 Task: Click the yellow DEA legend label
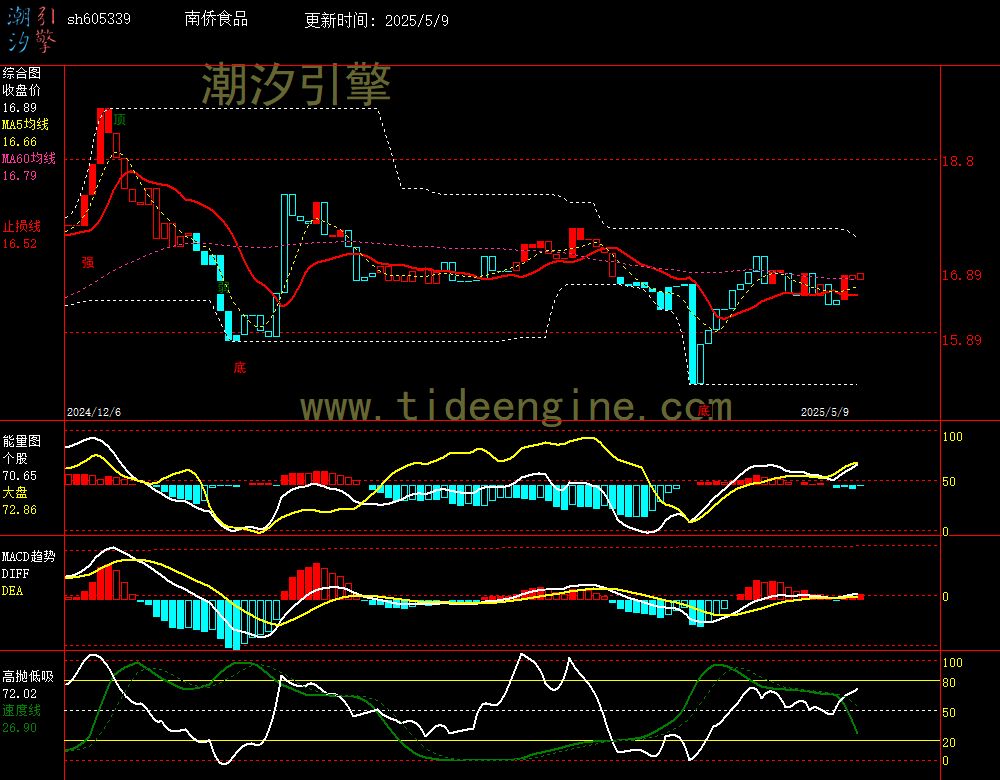pyautogui.click(x=12, y=591)
